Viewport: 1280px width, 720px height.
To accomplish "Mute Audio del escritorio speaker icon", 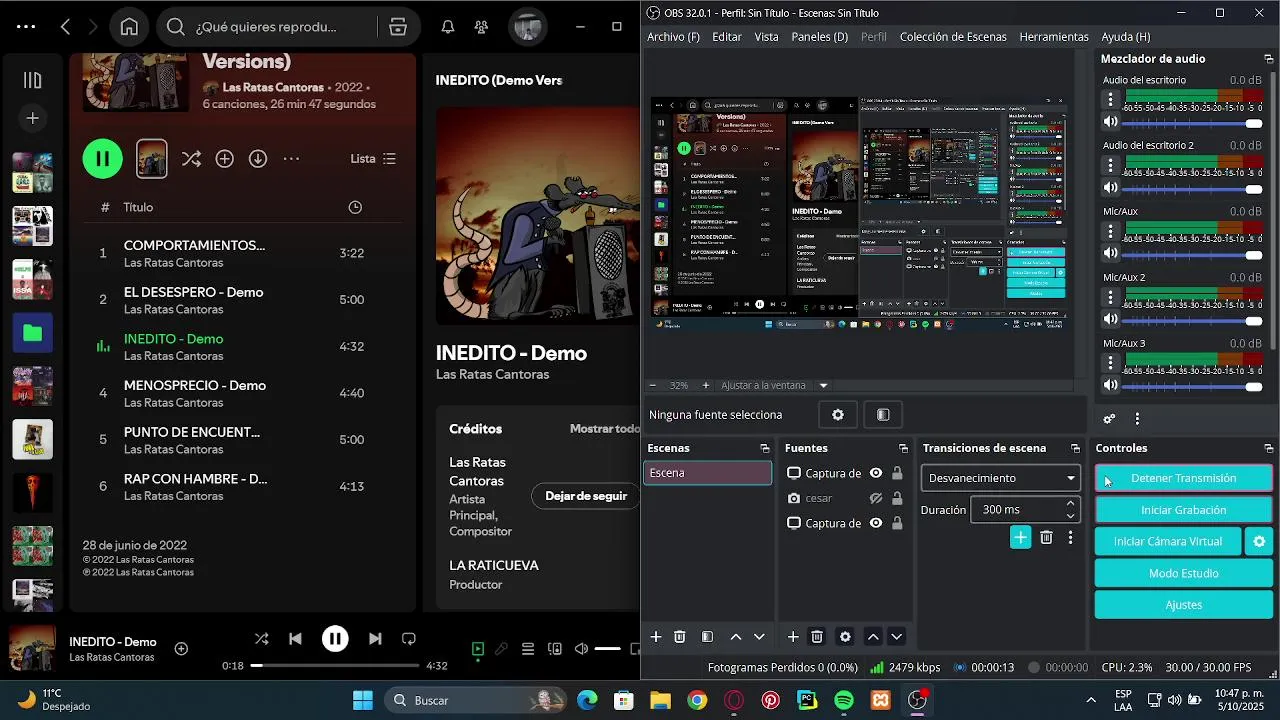I will pos(1110,122).
